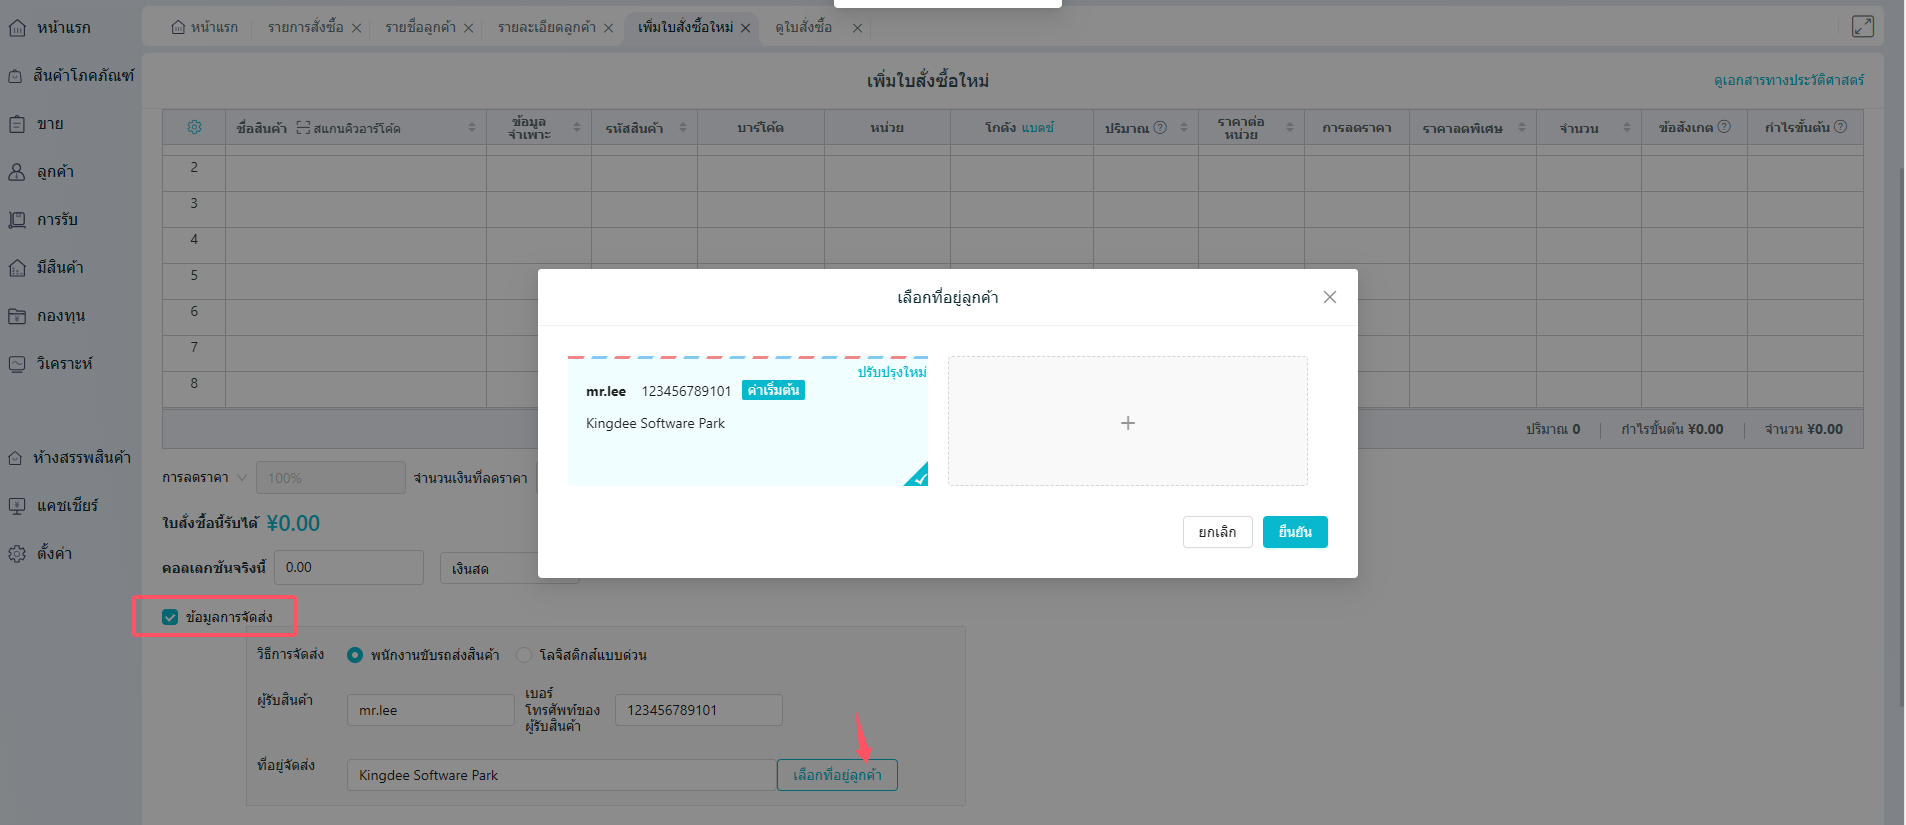Image resolution: width=1906 pixels, height=825 pixels.
Task: Open table column settings gear icon
Action: [x=194, y=127]
